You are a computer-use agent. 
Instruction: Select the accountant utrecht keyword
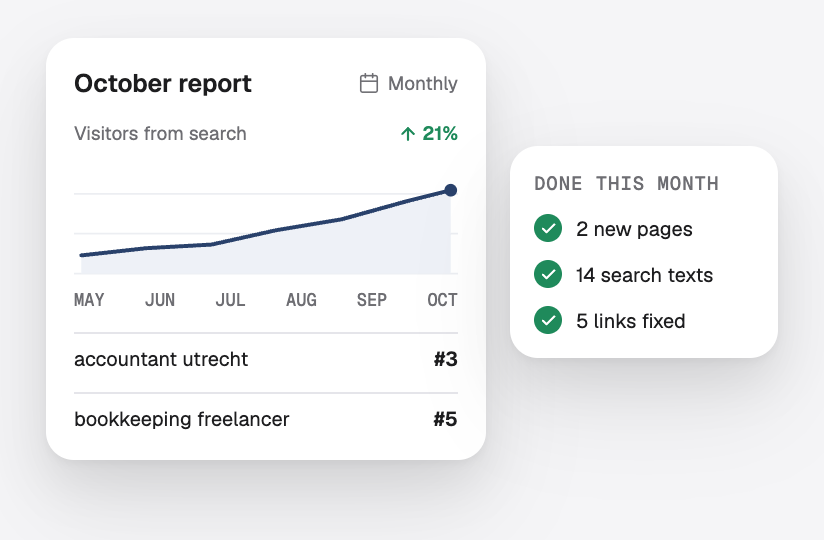click(x=161, y=359)
